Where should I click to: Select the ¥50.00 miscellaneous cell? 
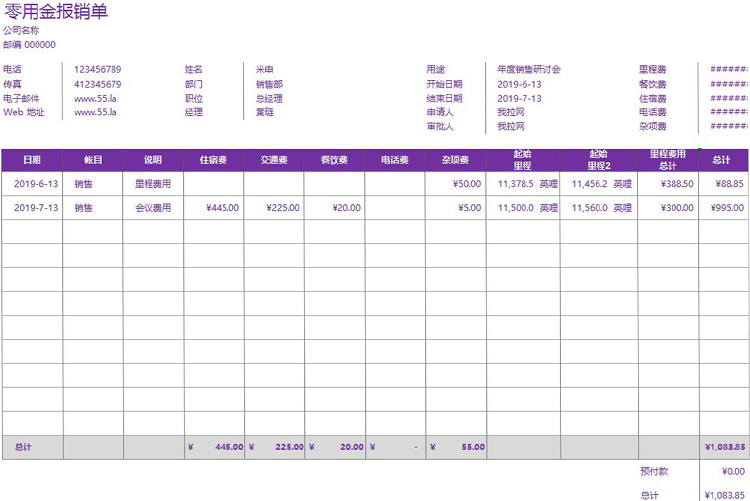coord(455,184)
